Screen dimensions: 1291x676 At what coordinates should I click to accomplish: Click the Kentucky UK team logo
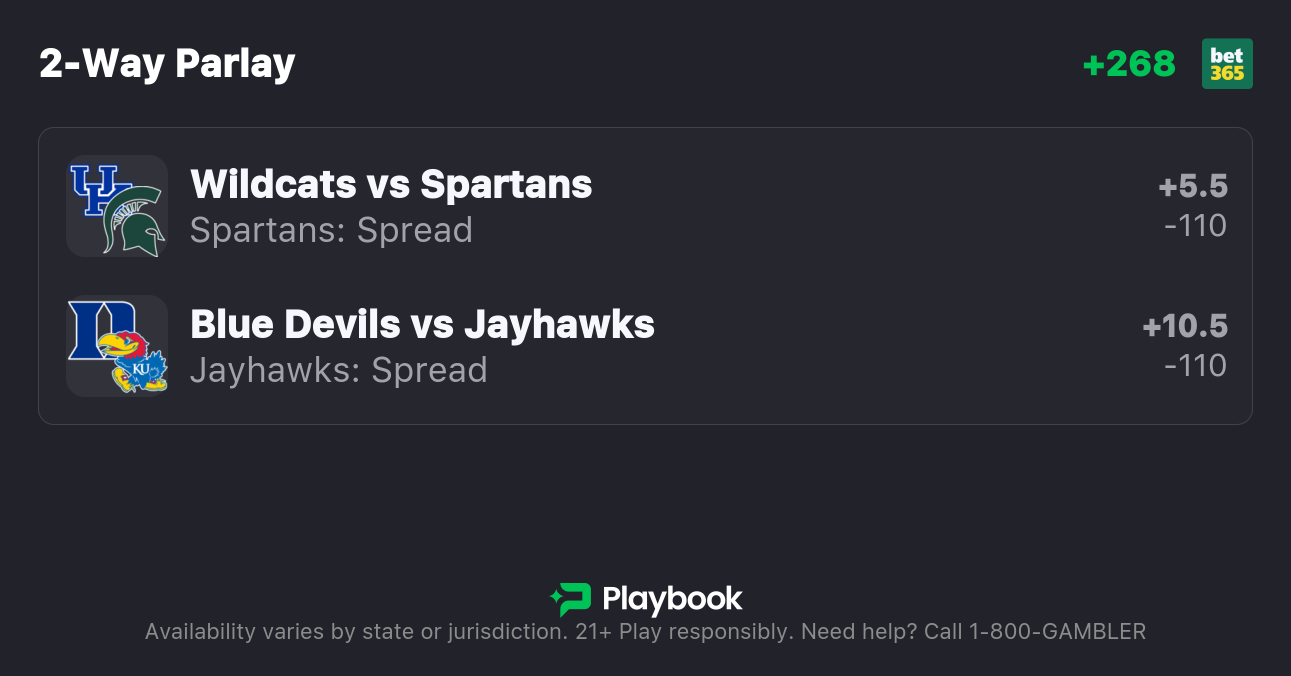(x=96, y=189)
